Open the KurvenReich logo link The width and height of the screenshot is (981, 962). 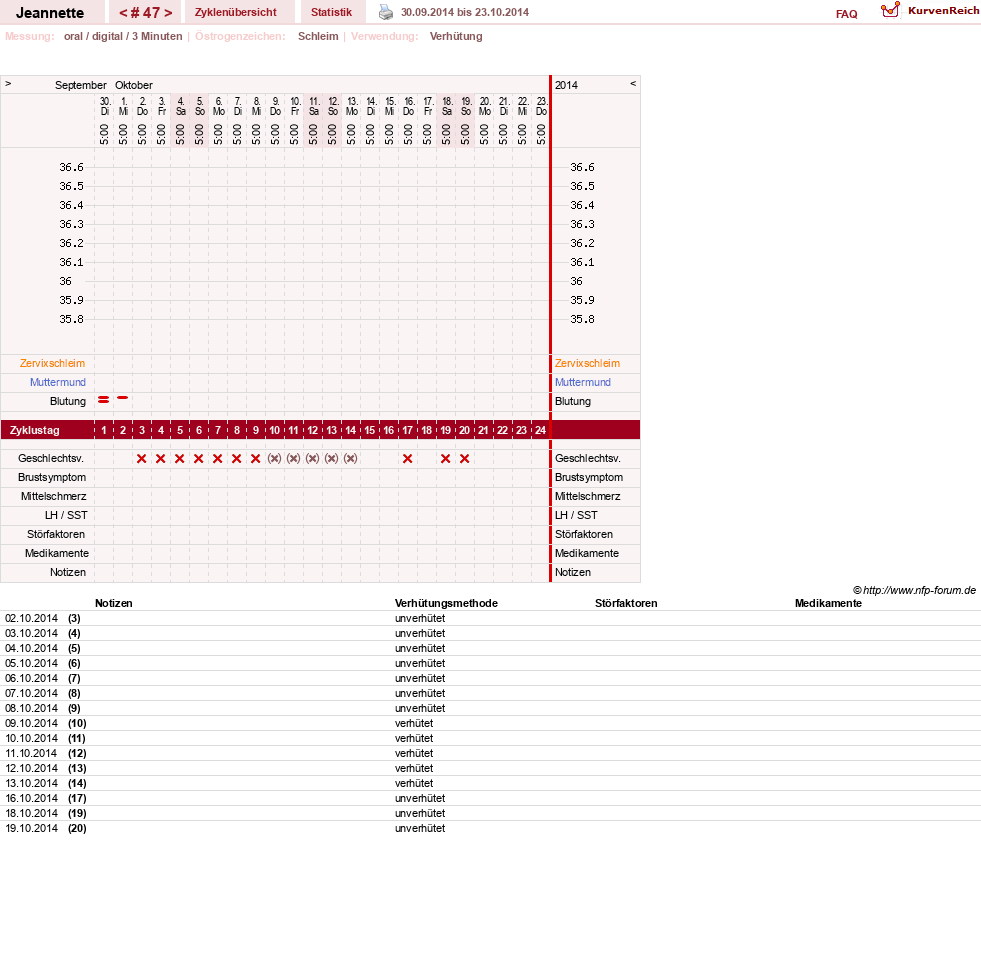click(x=930, y=11)
